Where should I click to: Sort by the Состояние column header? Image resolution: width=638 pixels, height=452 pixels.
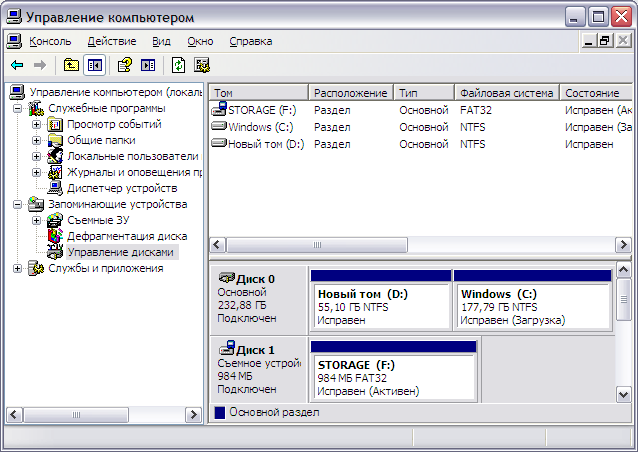pos(596,93)
